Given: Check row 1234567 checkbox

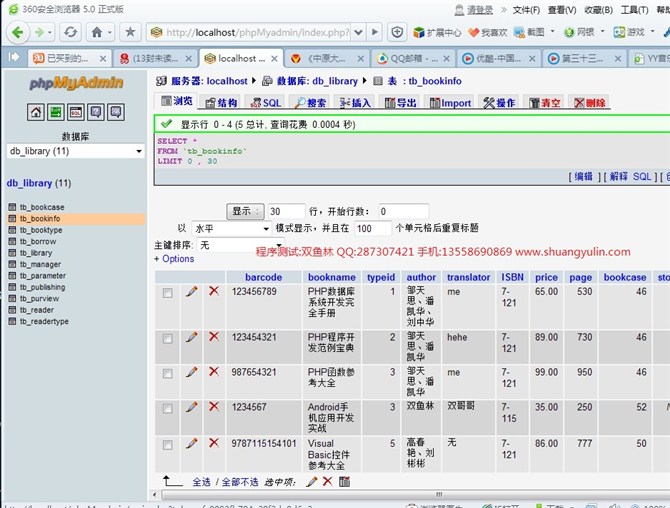Looking at the screenshot, I should [168, 409].
